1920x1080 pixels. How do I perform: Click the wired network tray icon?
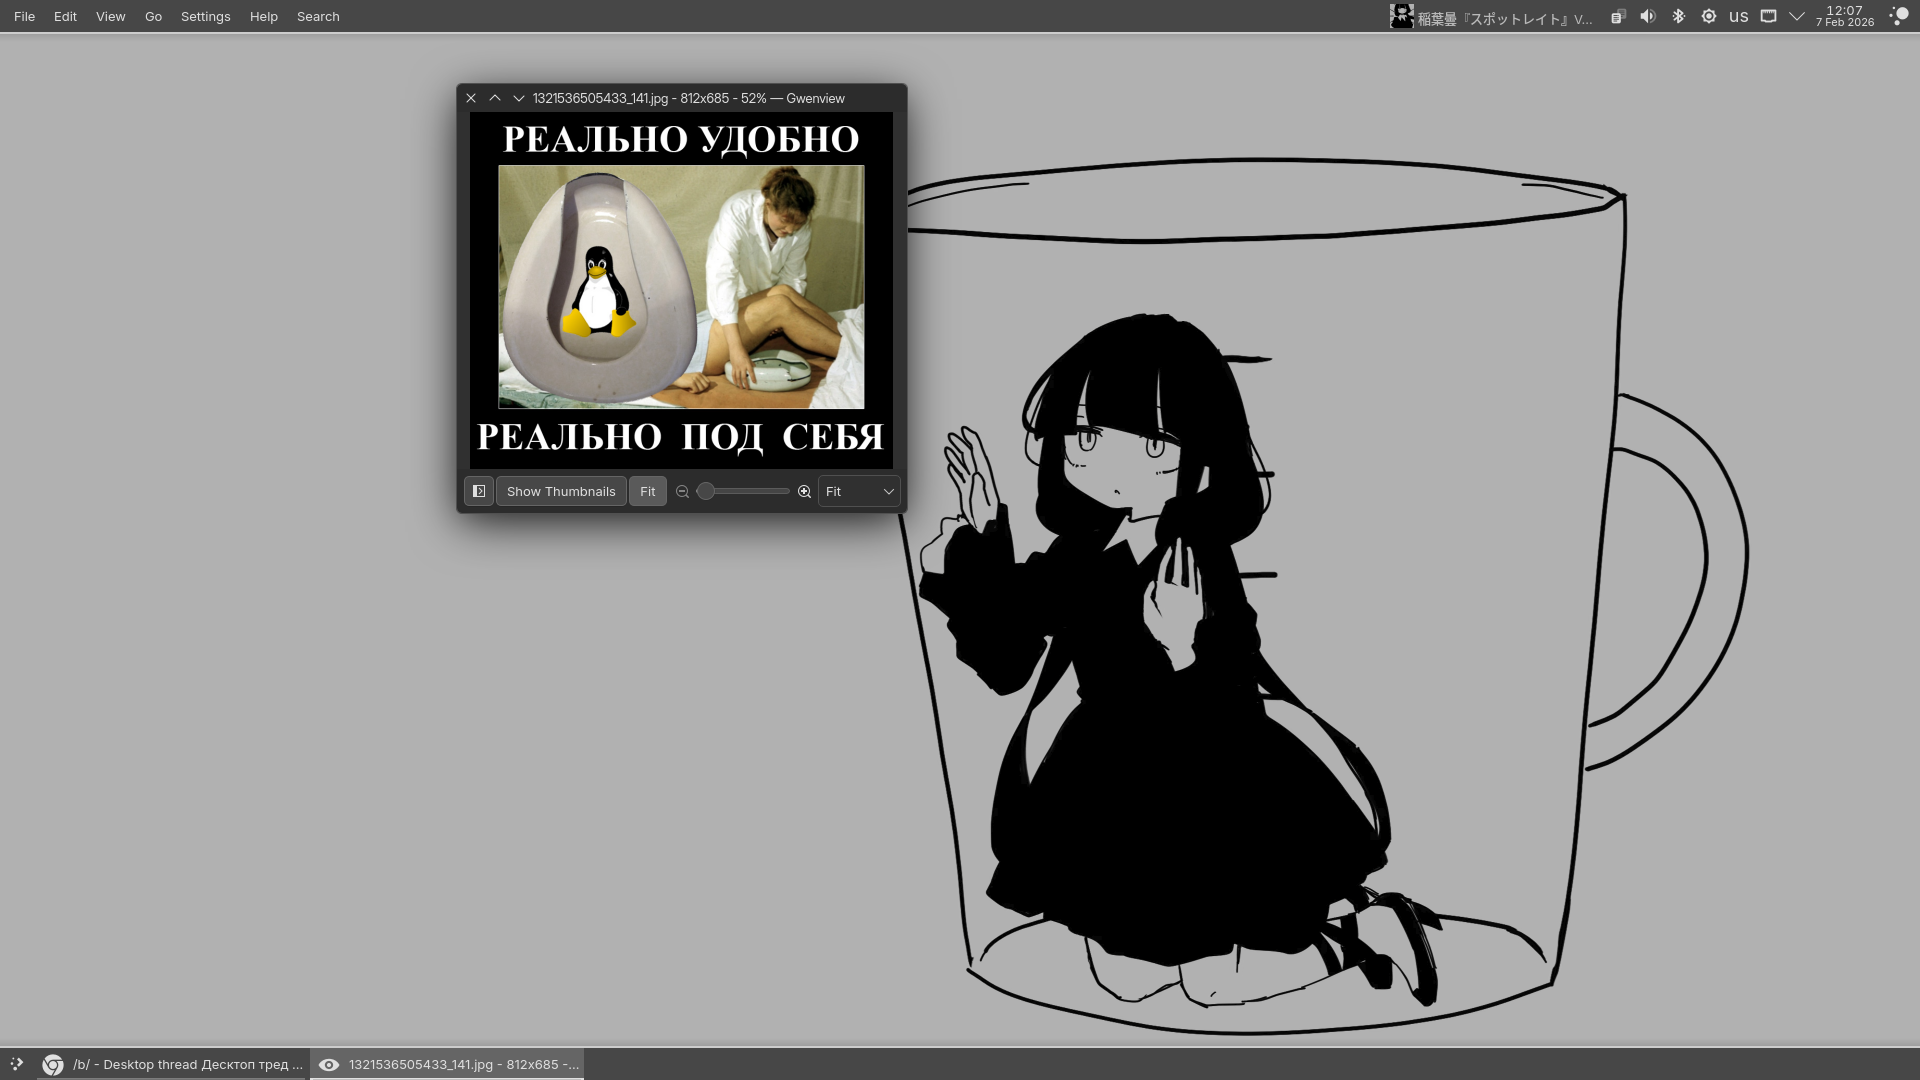pos(1768,16)
